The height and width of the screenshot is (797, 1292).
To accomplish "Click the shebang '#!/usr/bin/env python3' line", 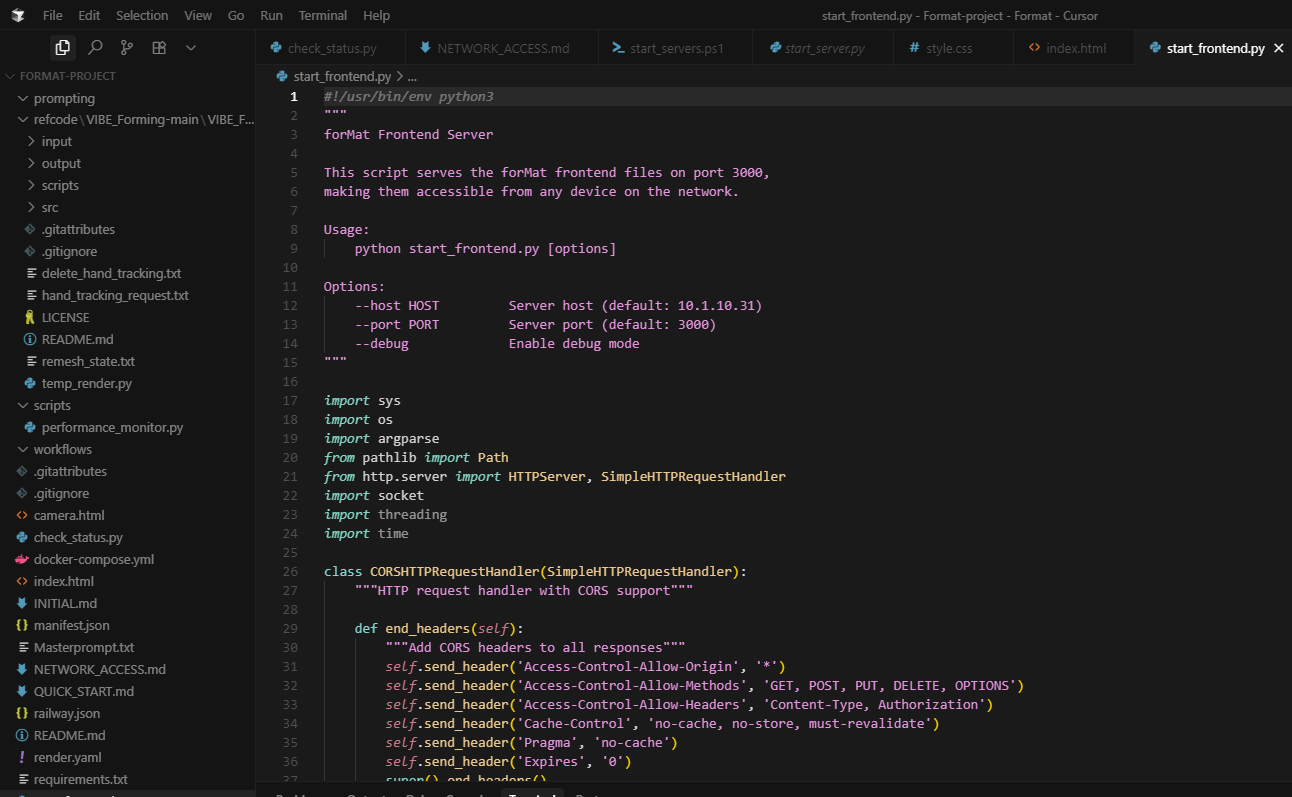I will (409, 97).
